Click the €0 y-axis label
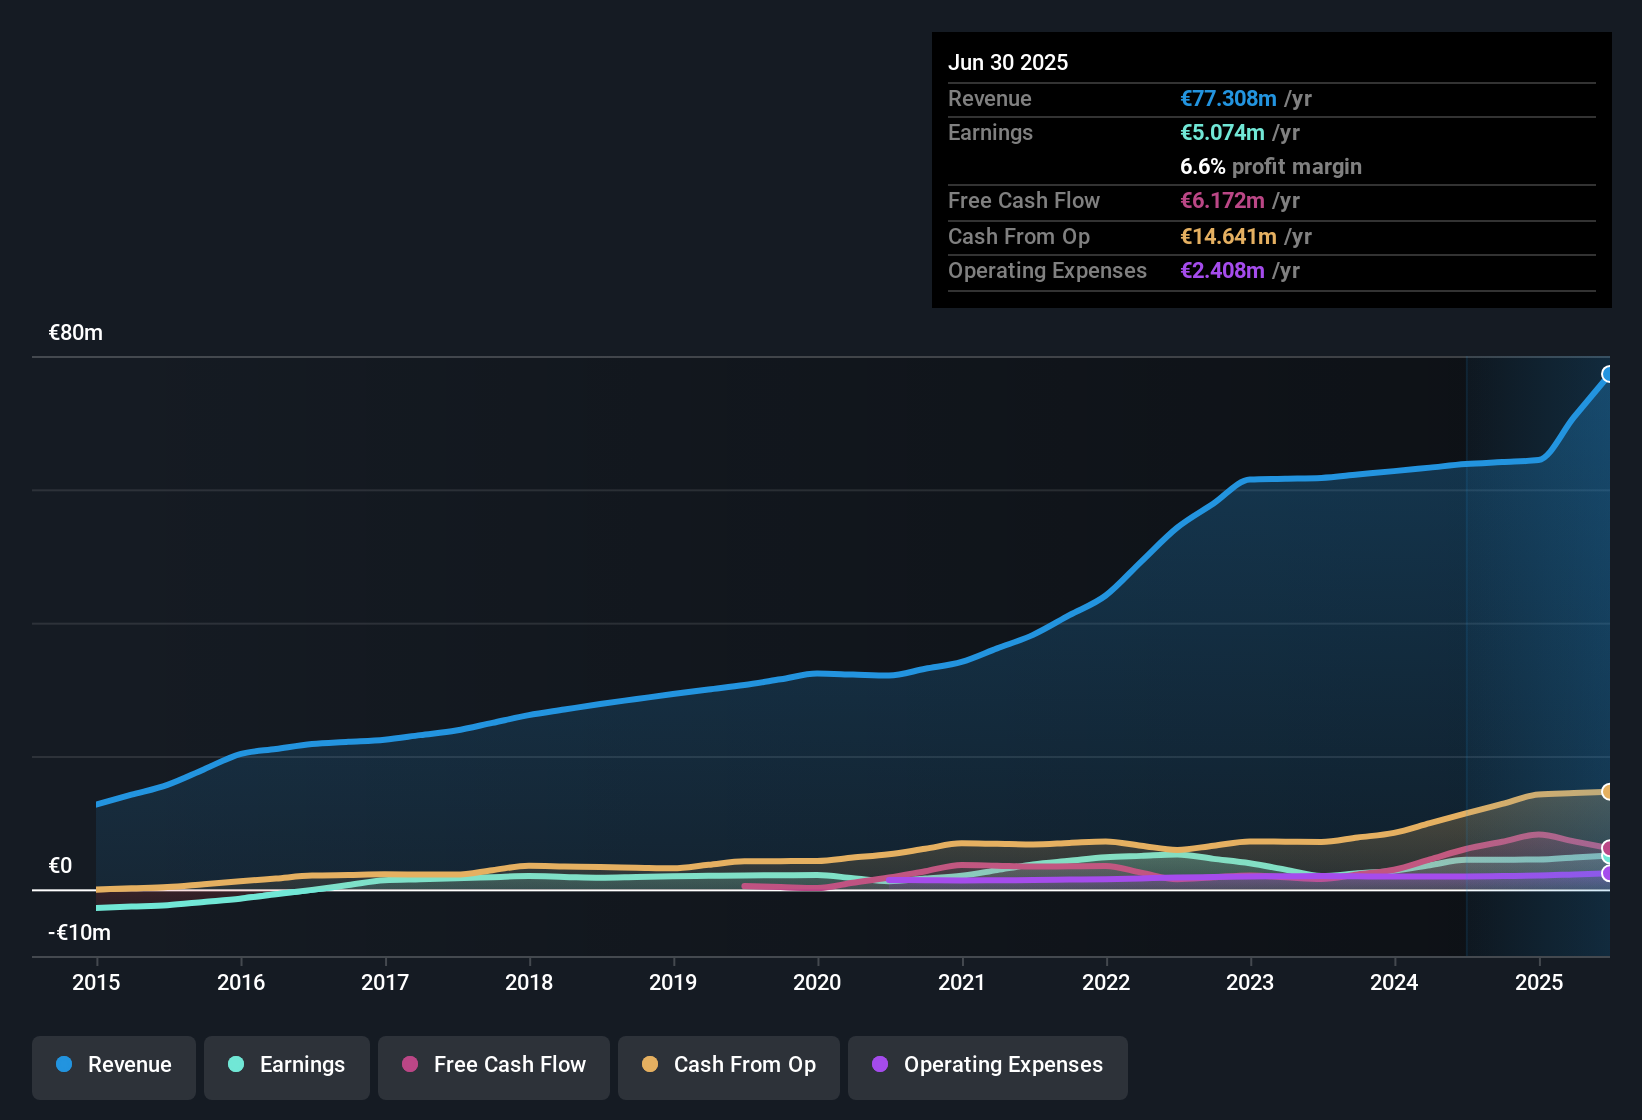 60,866
